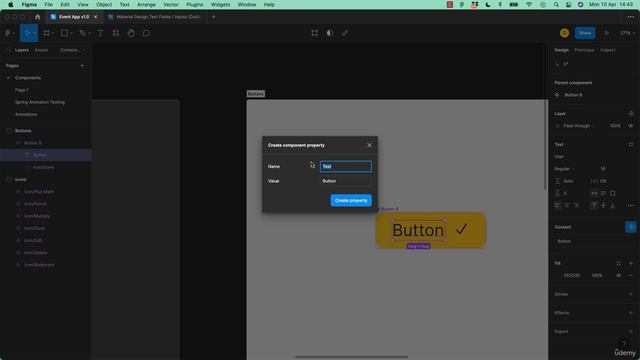
Task: Open the Frame tool dropdown arrow
Action: coord(53,33)
